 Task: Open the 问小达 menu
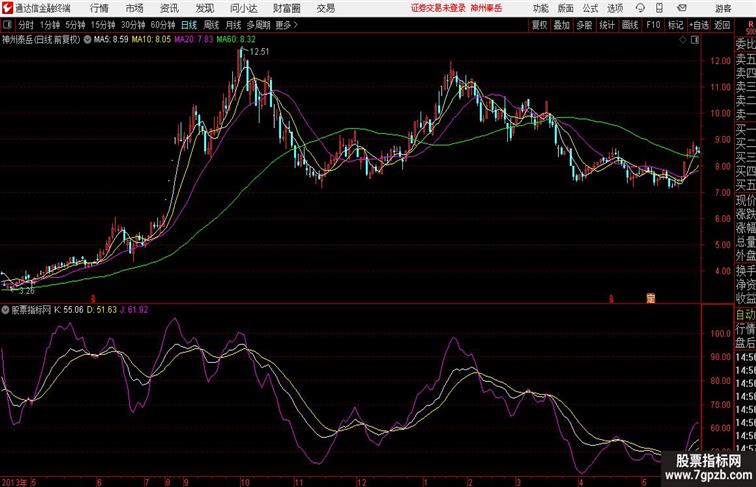tap(243, 8)
